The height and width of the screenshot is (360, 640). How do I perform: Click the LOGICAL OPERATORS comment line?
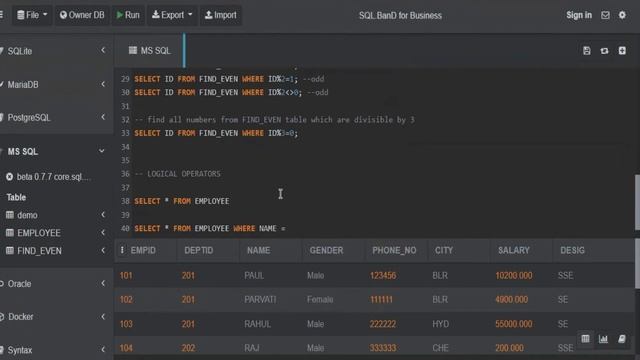click(x=178, y=174)
